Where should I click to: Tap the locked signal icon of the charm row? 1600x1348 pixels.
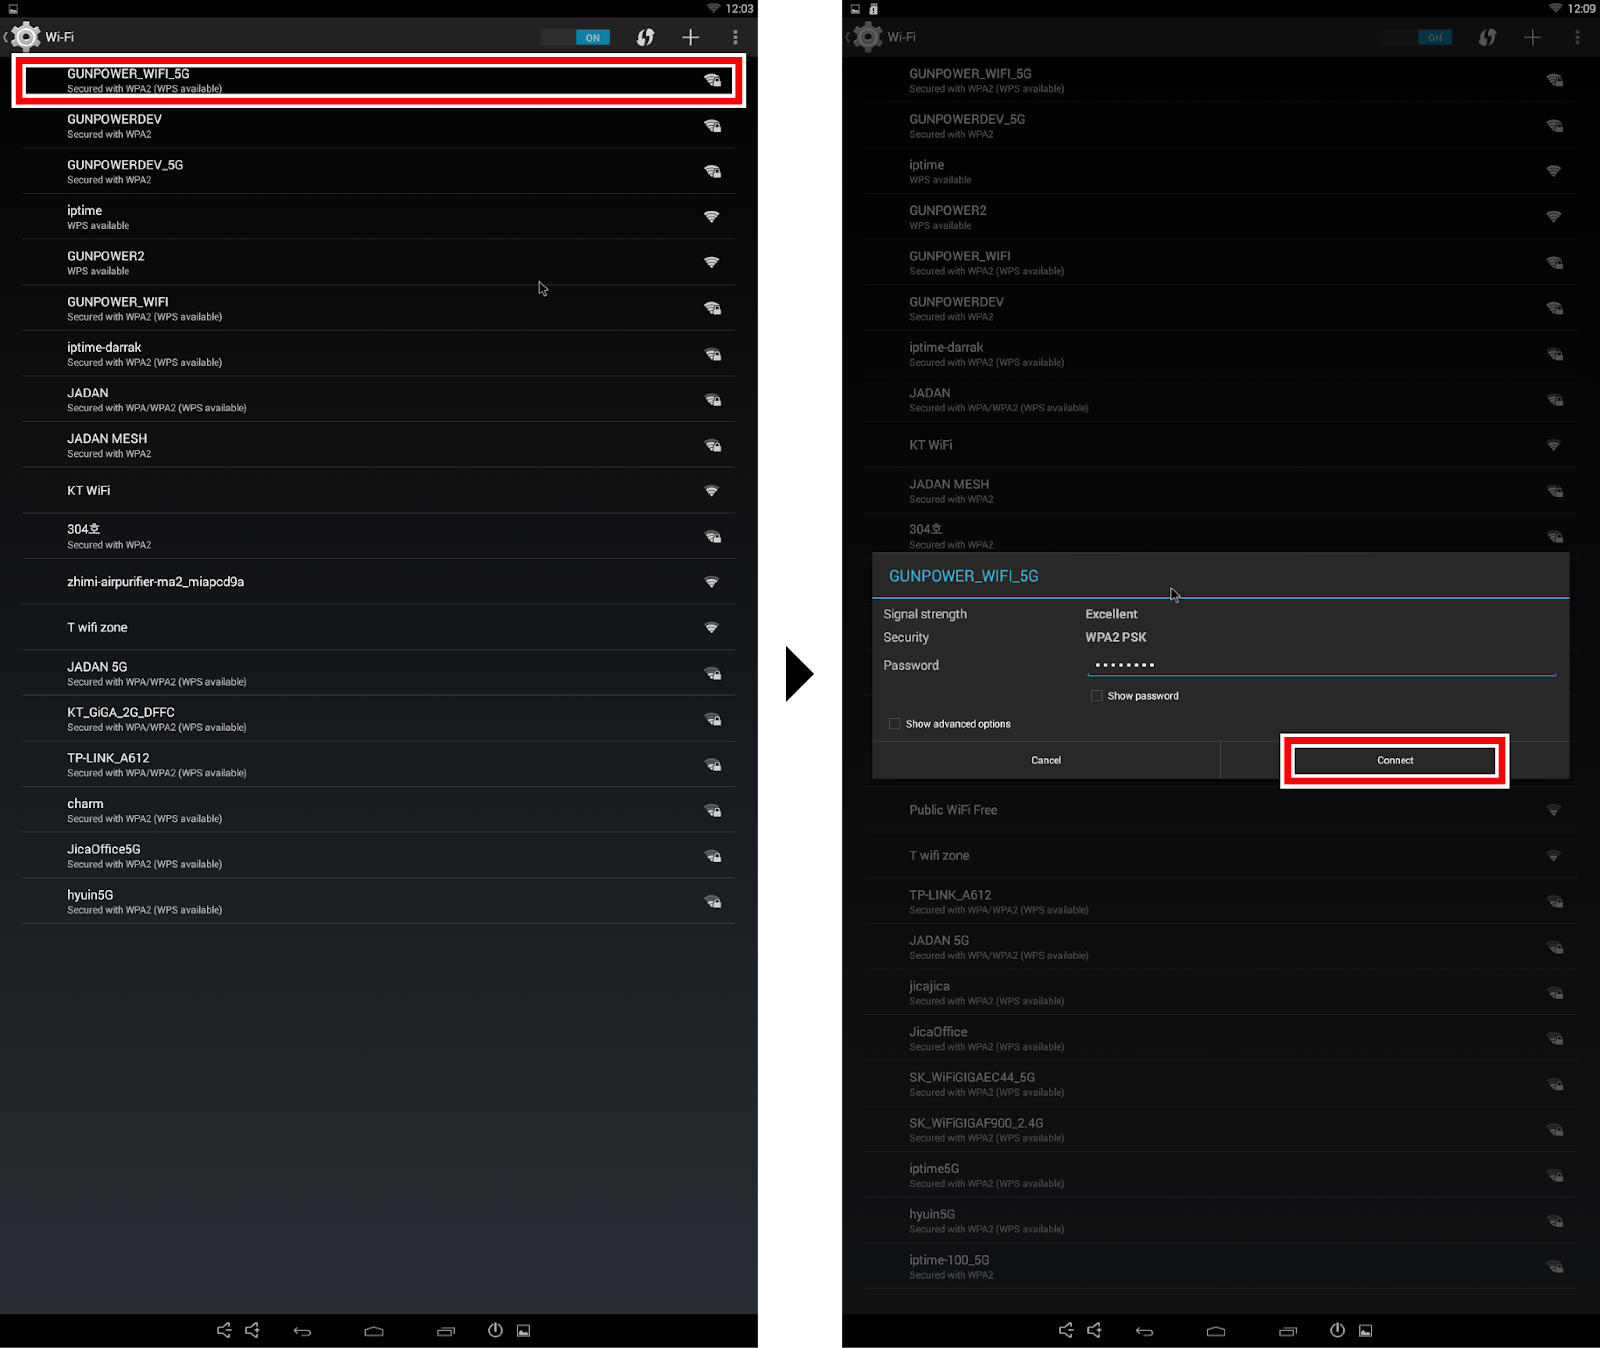[712, 810]
